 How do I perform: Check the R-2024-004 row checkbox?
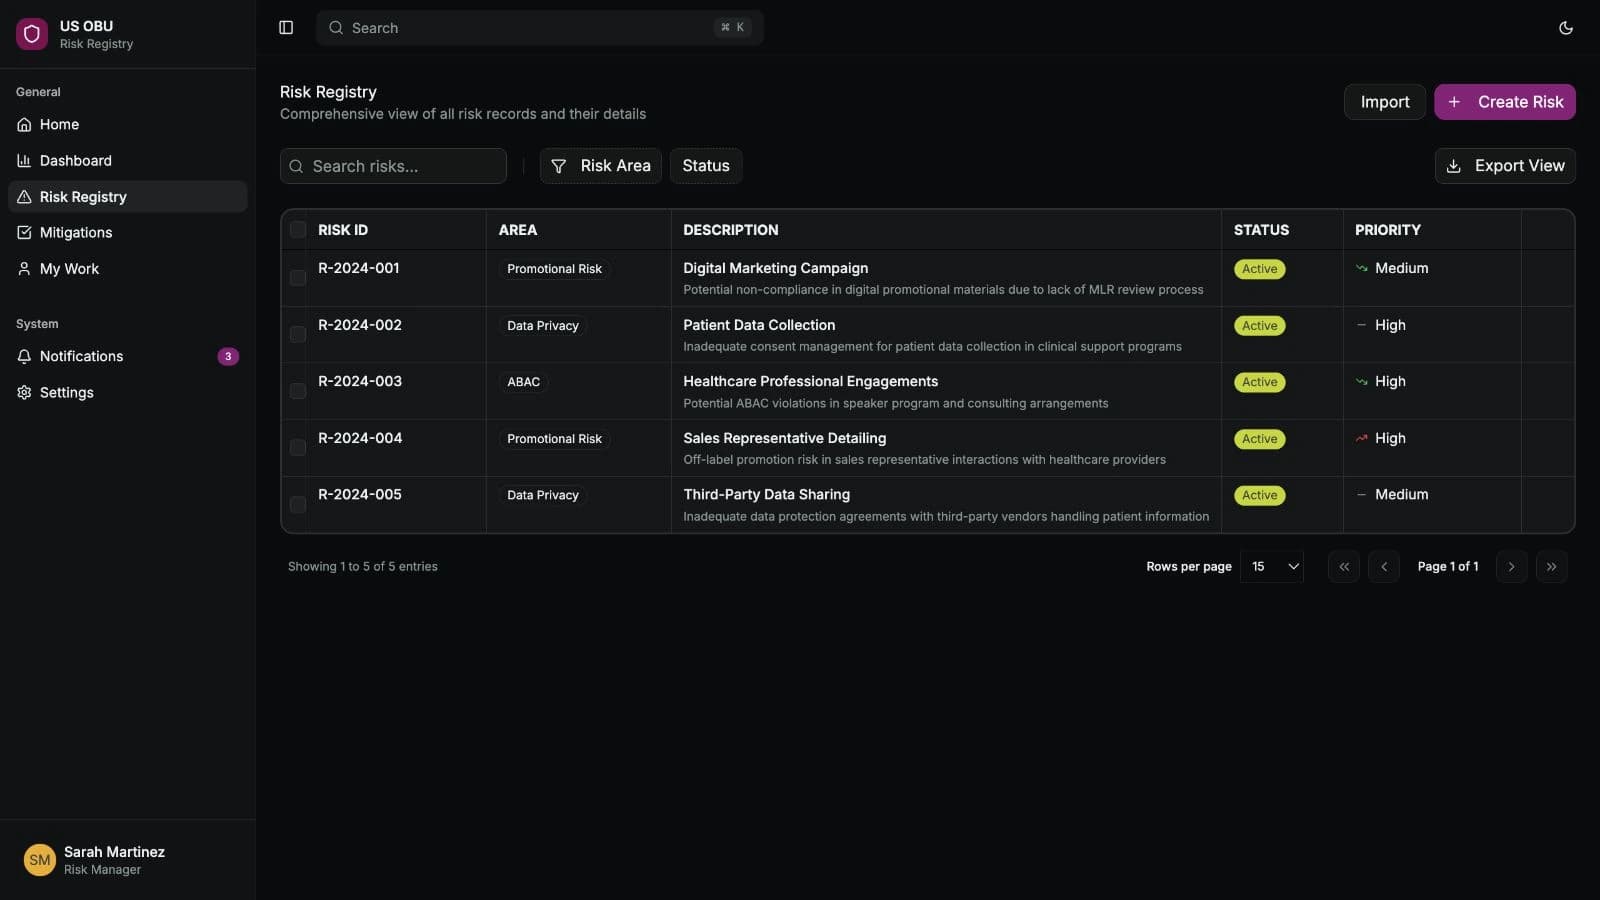tap(298, 448)
